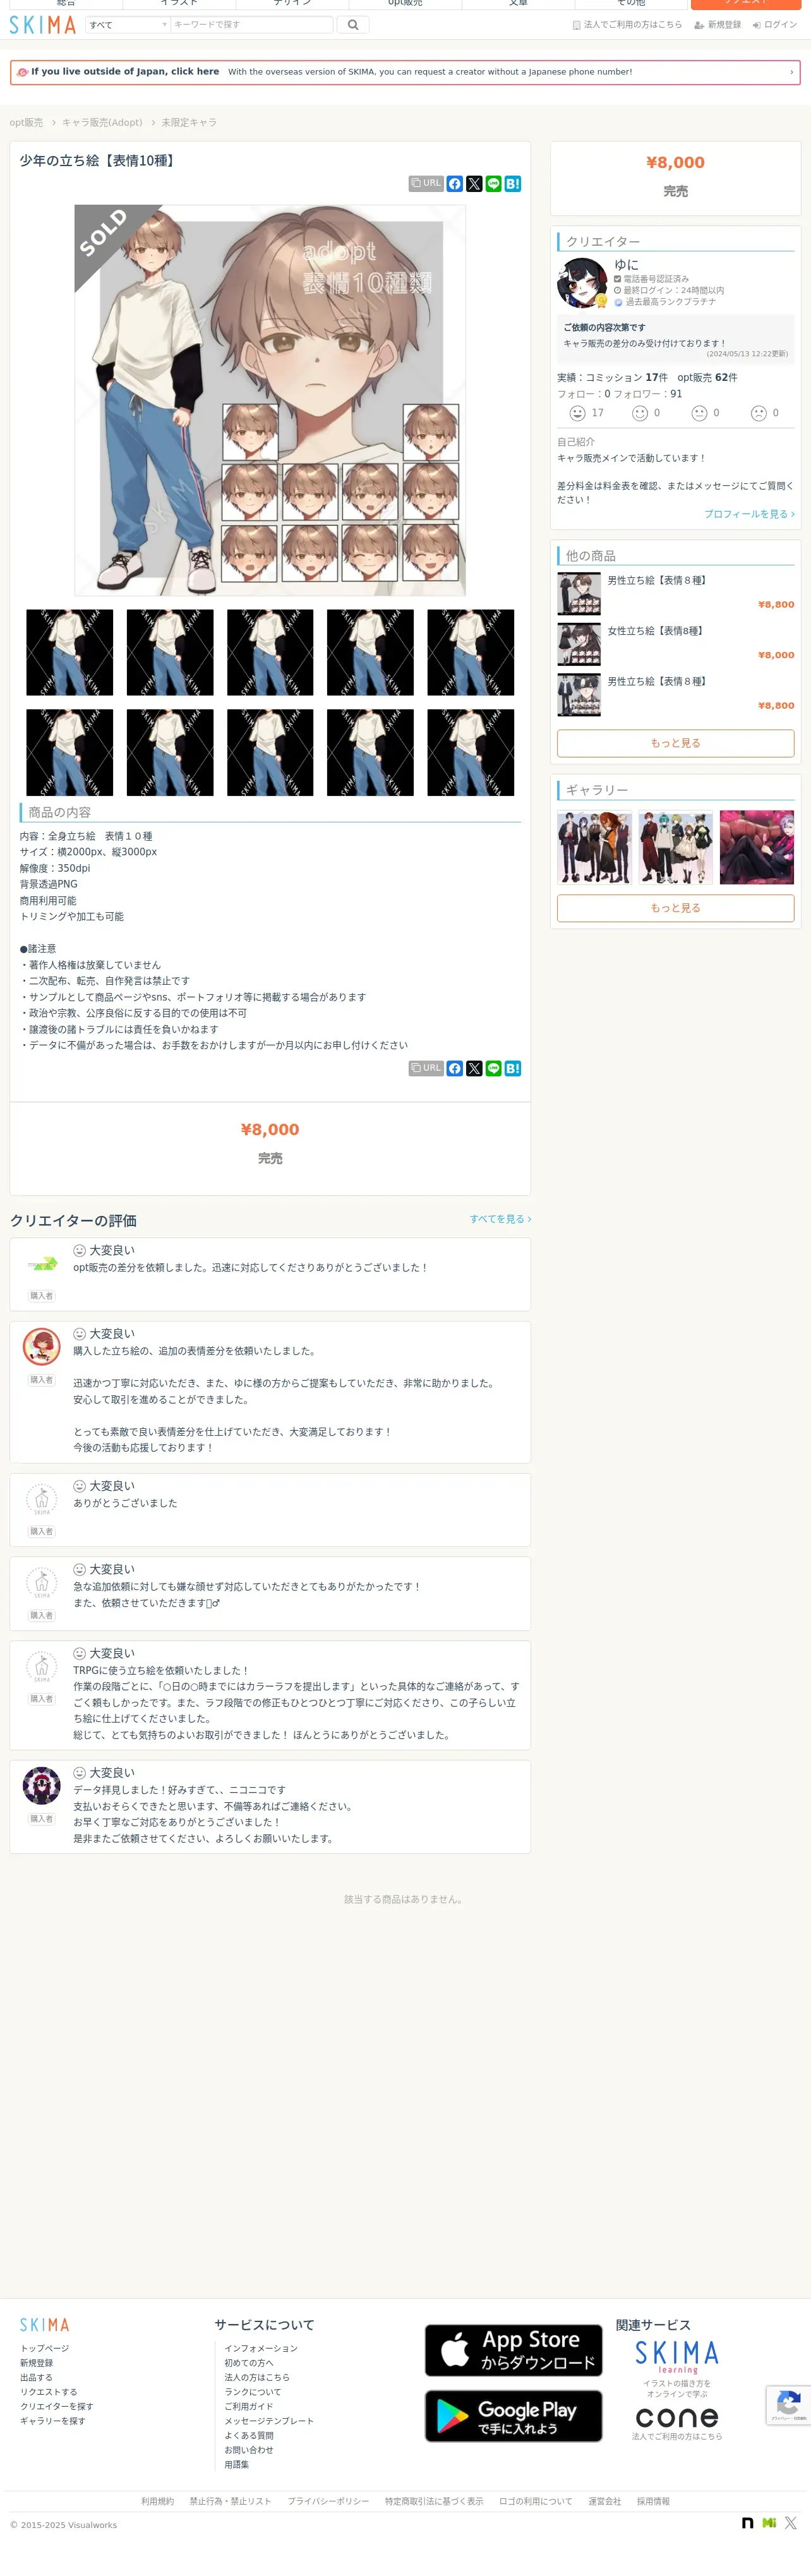Open 新規登録 in the header
Image resolution: width=811 pixels, height=2576 pixels.
718,25
